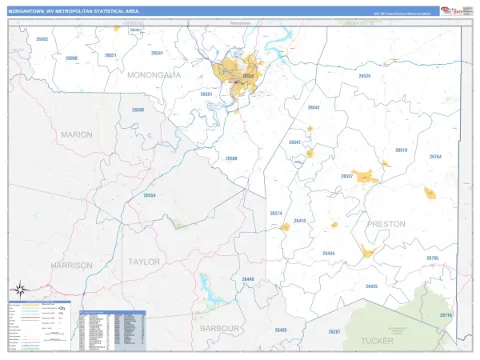Click ZIP code 26440 label
This screenshot has width=480, height=360.
point(248,279)
